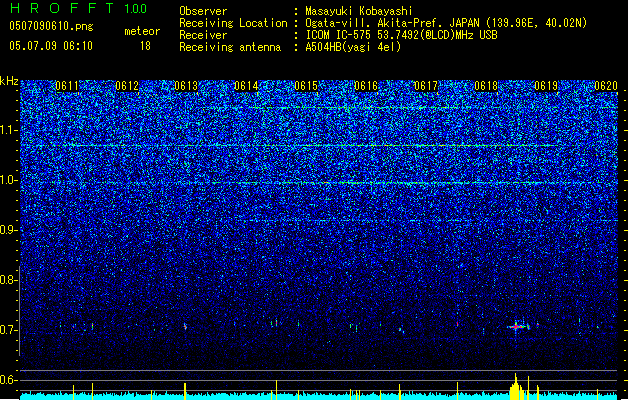
Task: Select the filename 0507090610.png
Action: click(x=51, y=26)
